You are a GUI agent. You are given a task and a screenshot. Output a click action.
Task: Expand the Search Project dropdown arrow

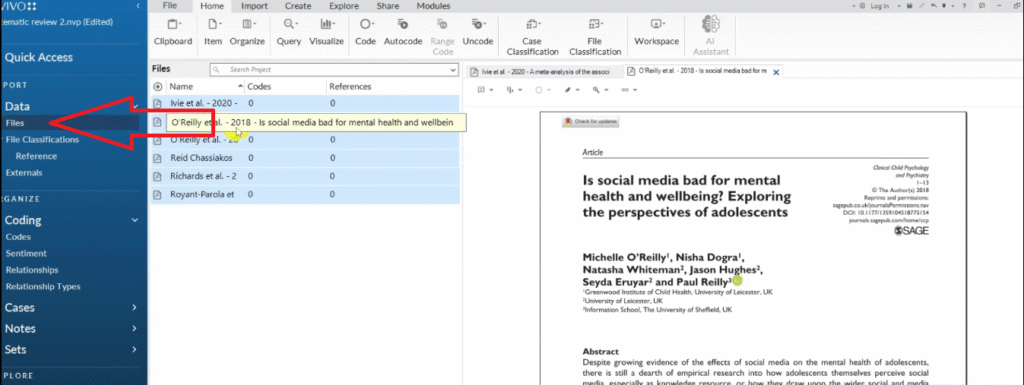[453, 69]
